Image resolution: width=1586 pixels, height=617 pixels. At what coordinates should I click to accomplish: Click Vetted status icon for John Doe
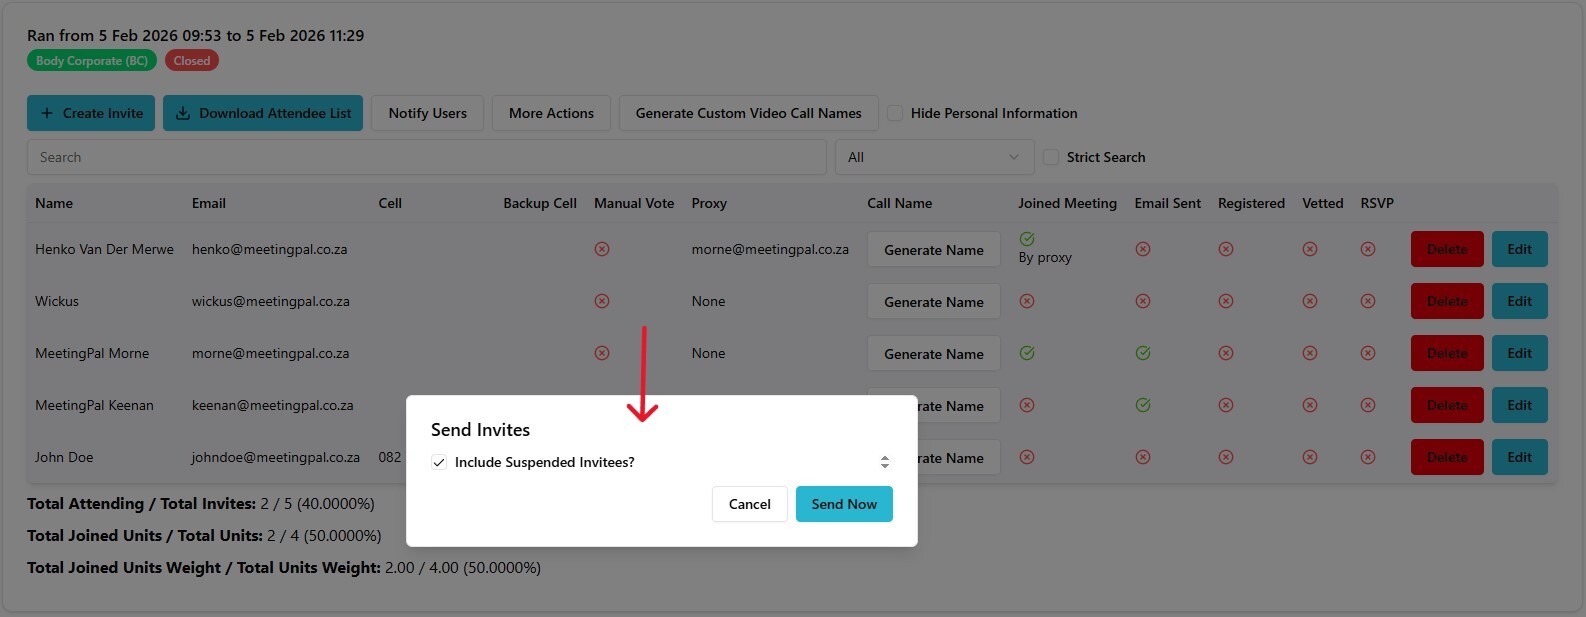tap(1310, 457)
